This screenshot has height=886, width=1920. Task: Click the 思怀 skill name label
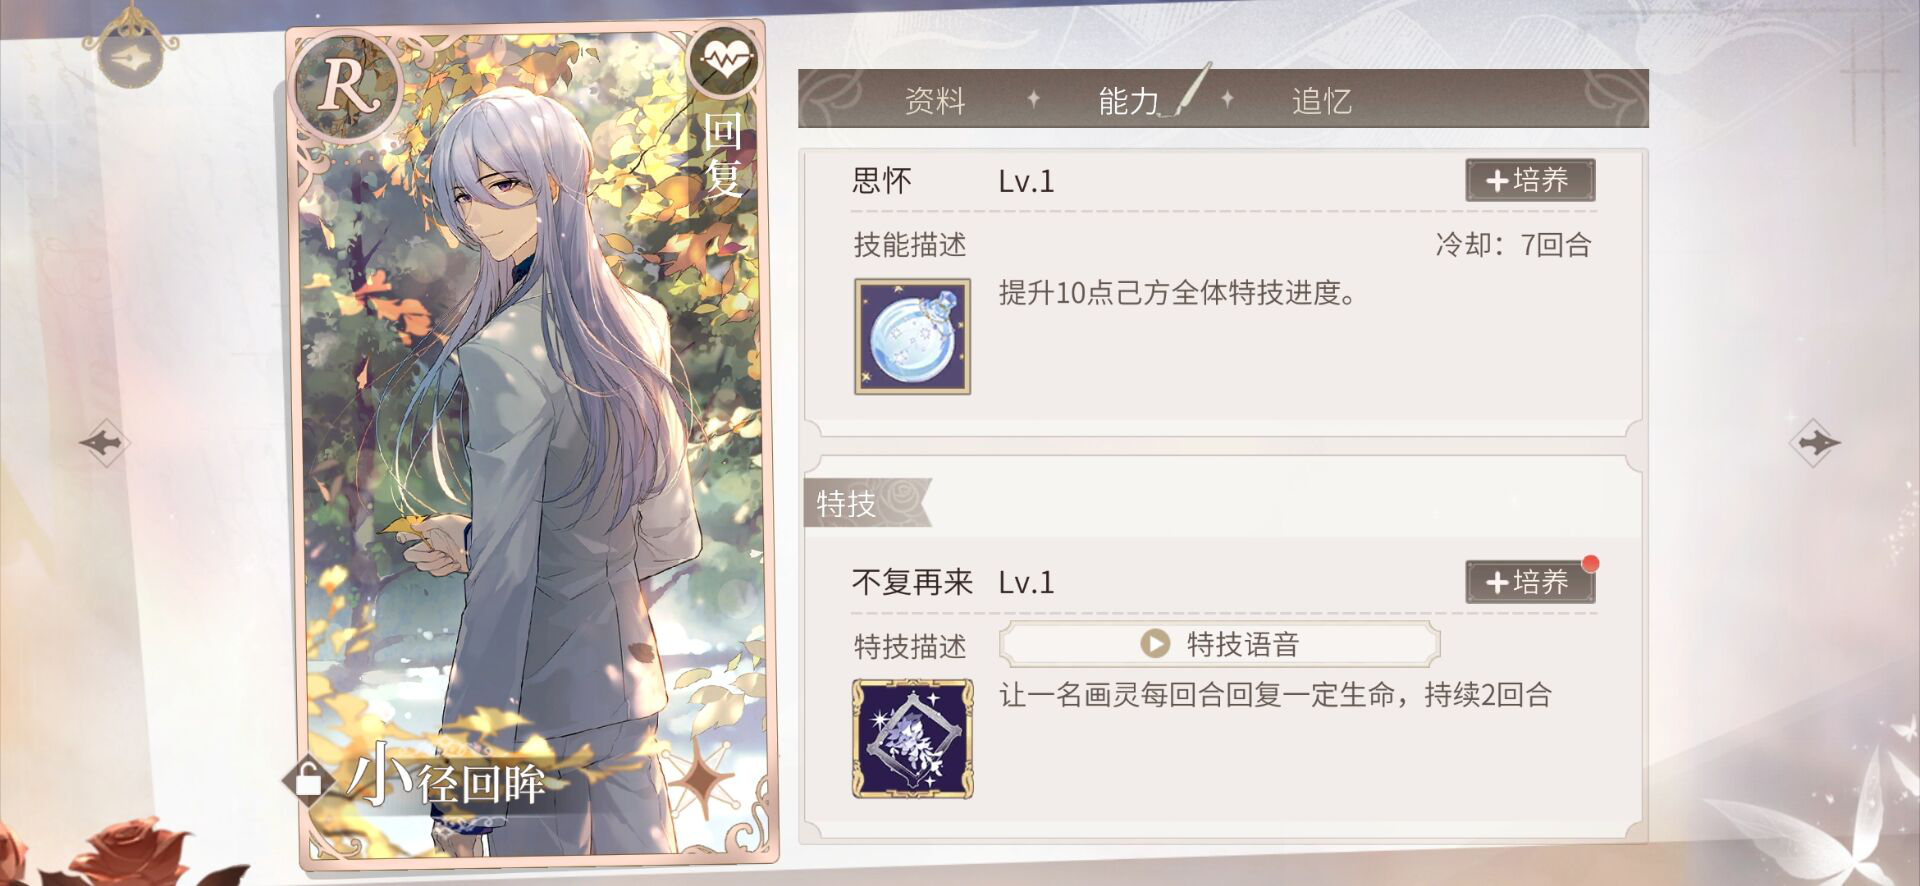[882, 181]
